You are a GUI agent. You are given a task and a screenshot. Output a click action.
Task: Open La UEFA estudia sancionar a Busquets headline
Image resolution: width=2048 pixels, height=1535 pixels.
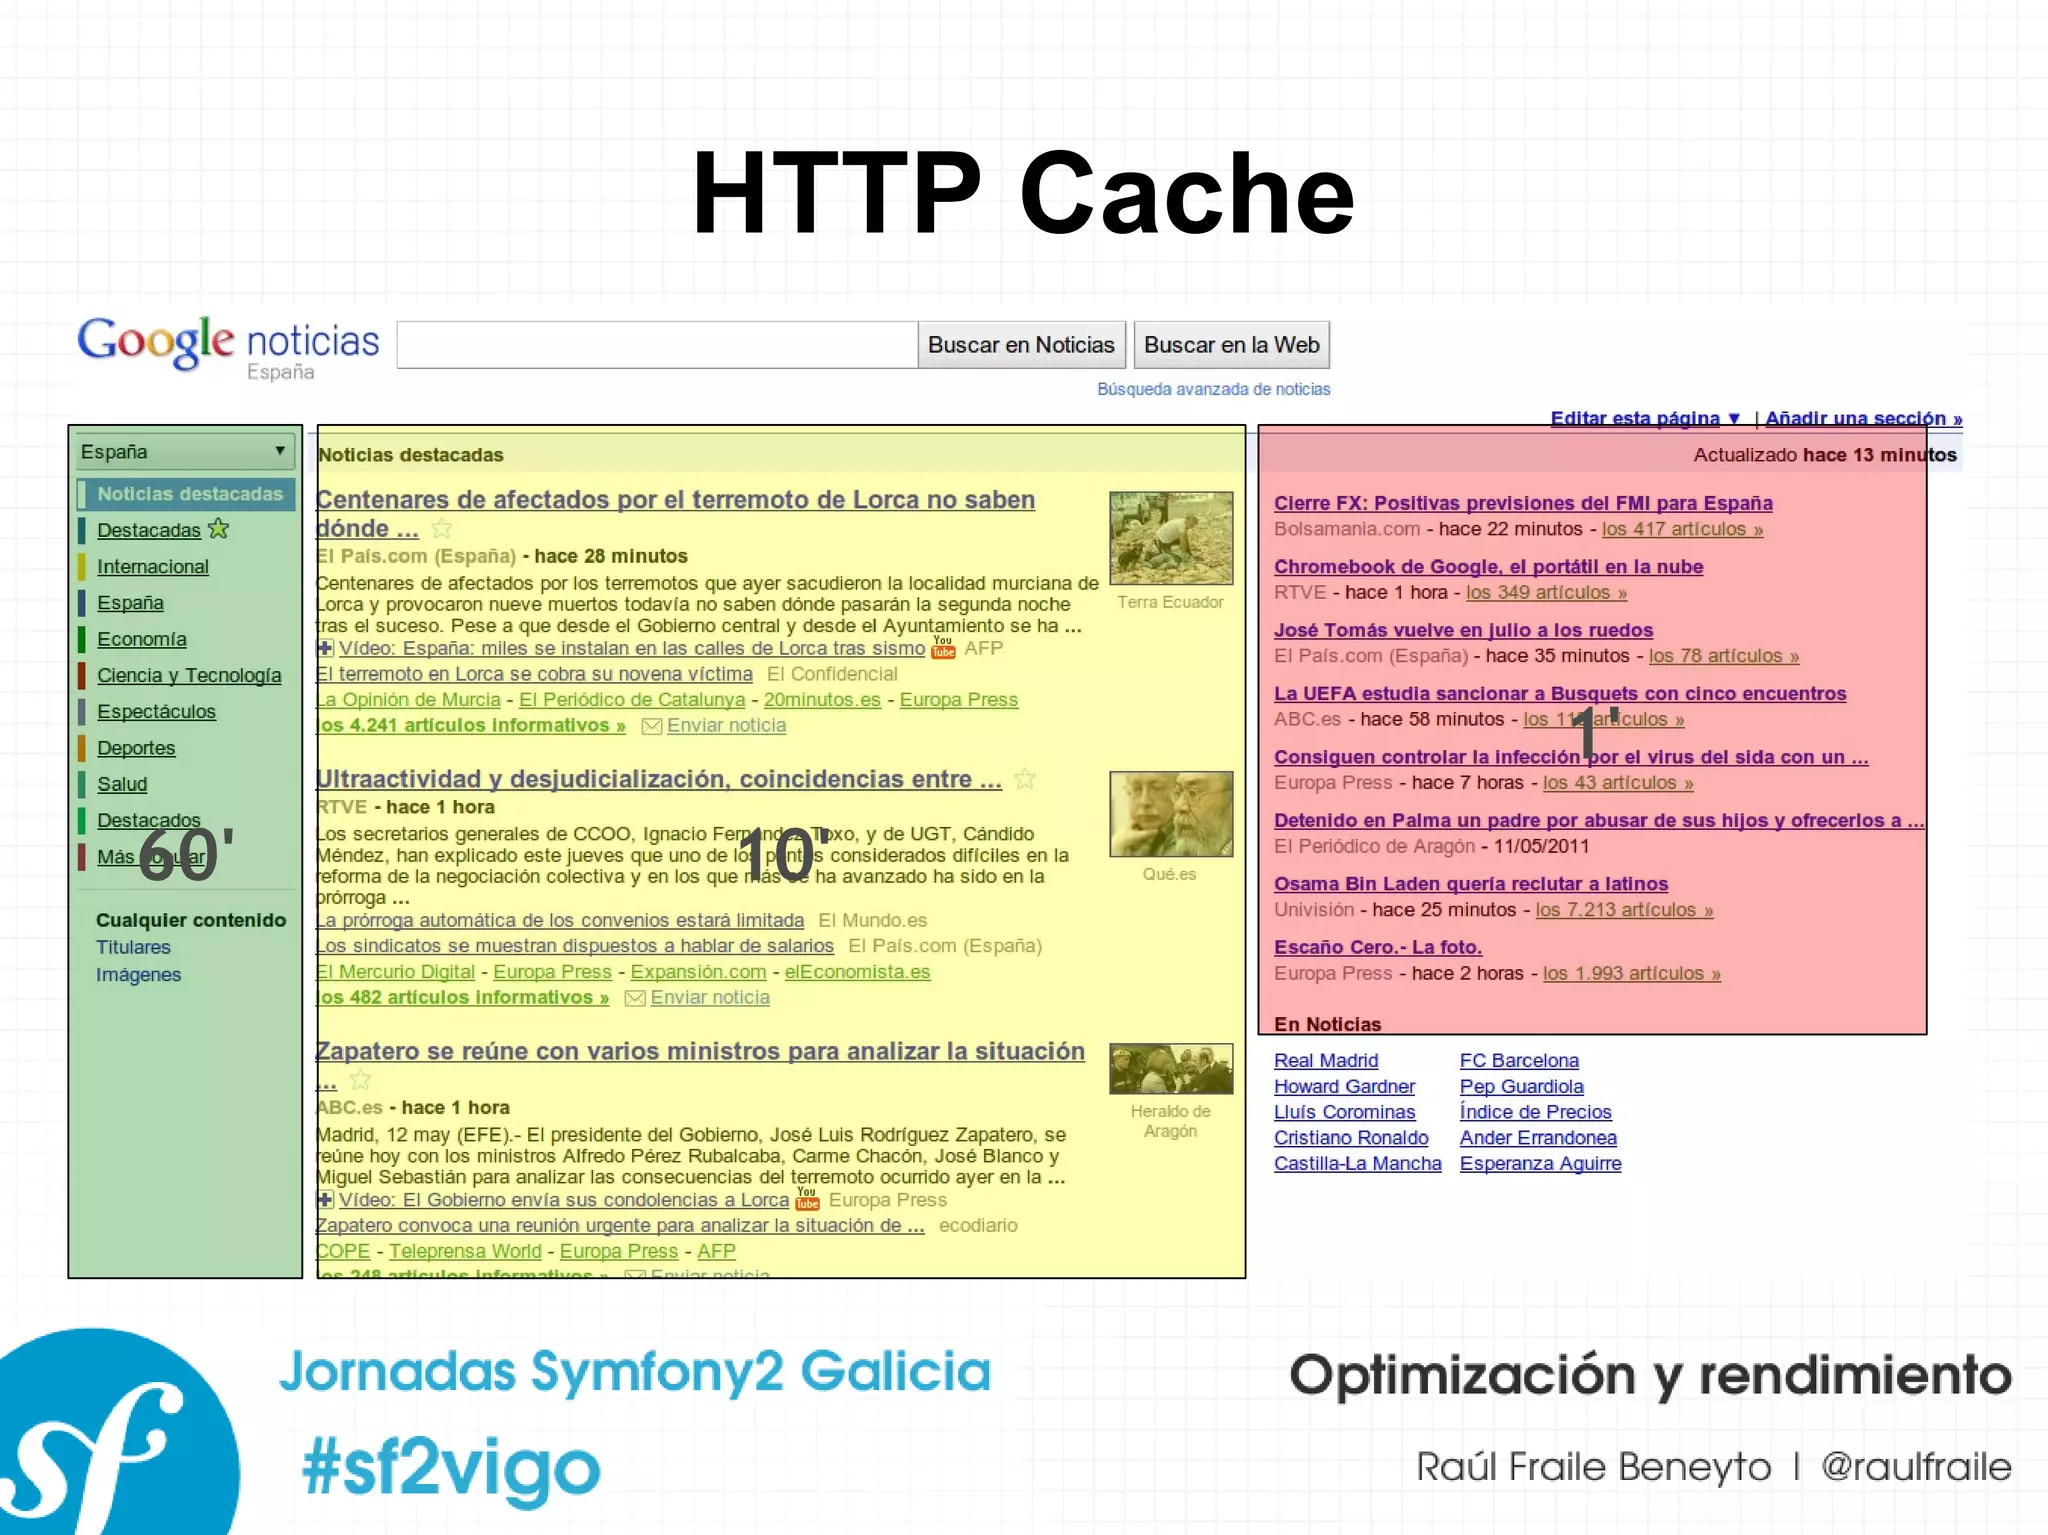[x=1560, y=694]
